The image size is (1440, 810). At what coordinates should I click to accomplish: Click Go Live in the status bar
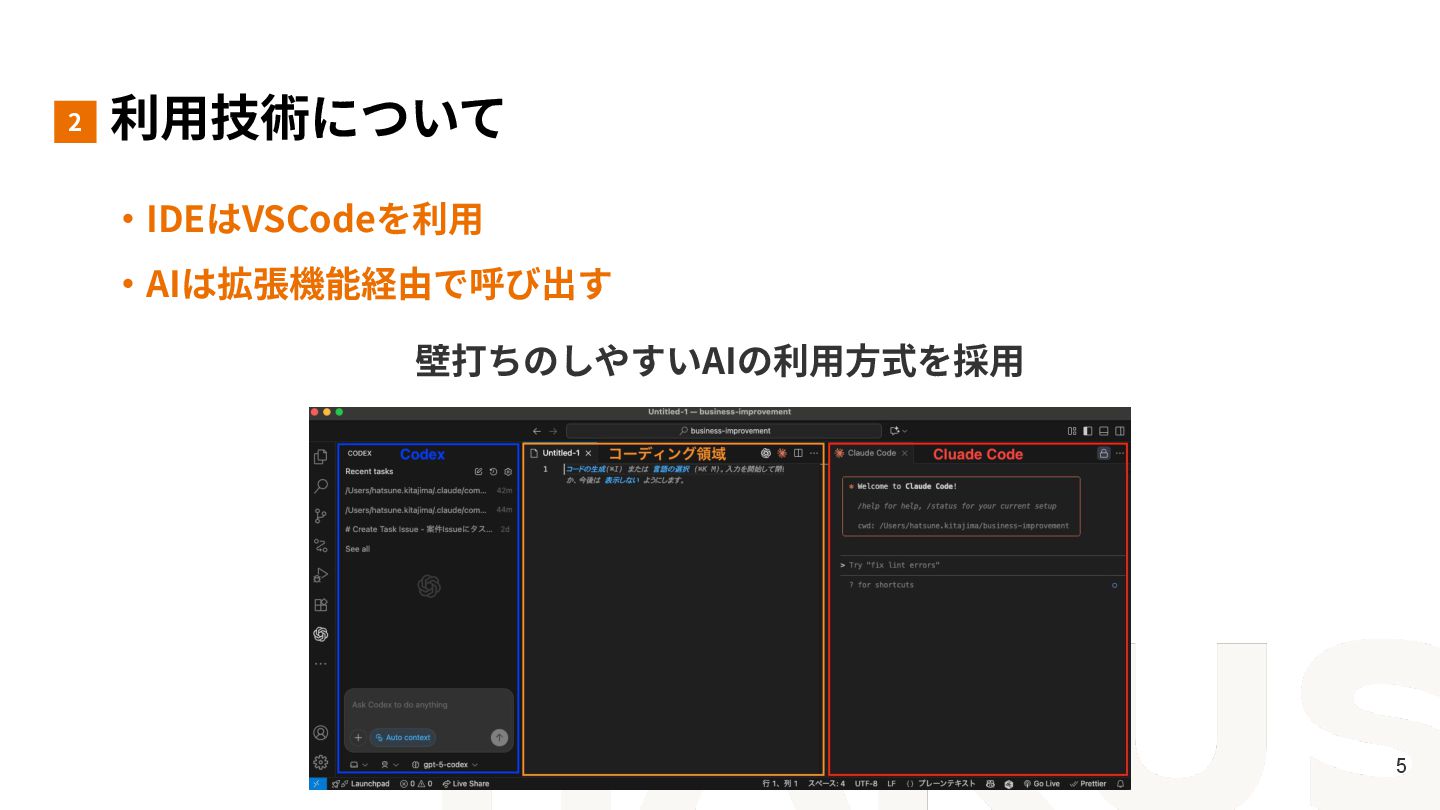[1041, 783]
